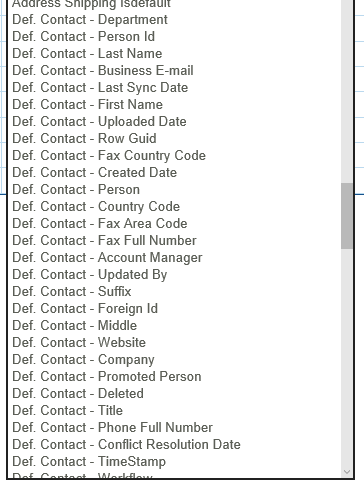Select Def. Contact - Created Date
The height and width of the screenshot is (486, 364).
click(x=174, y=173)
